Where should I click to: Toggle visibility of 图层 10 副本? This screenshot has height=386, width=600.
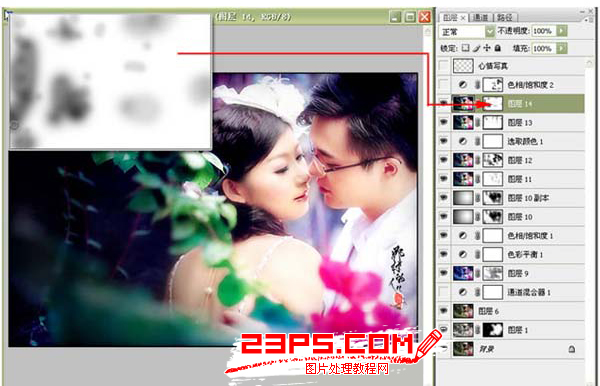click(x=443, y=198)
